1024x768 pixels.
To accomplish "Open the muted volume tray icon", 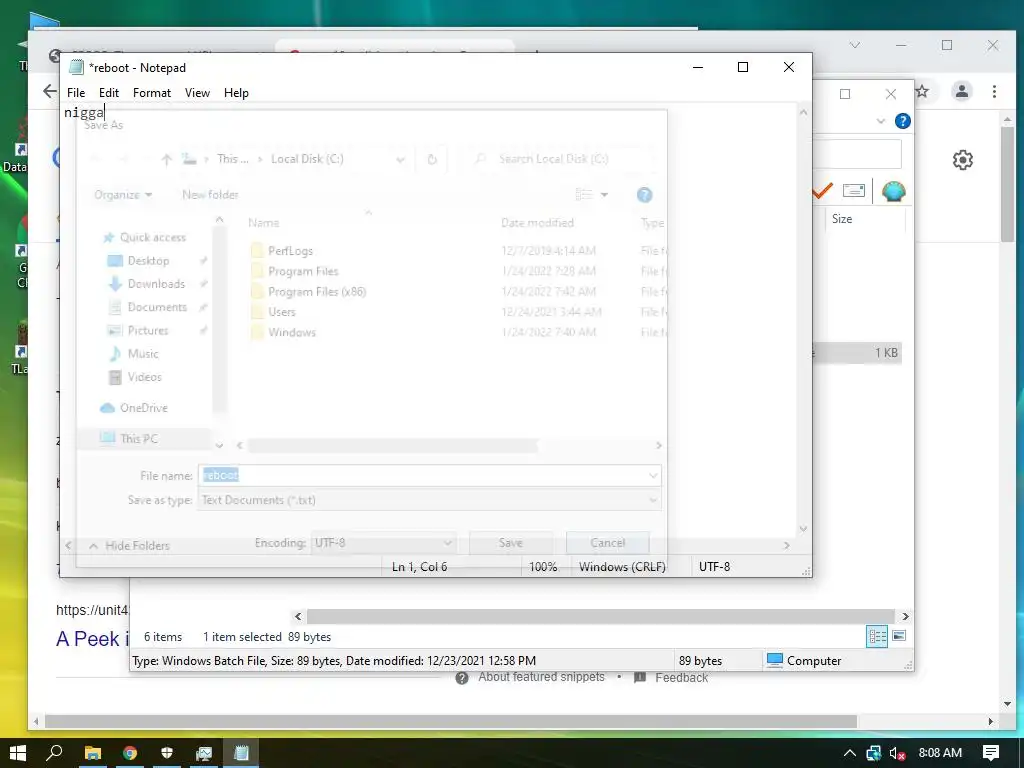I will tap(897, 754).
